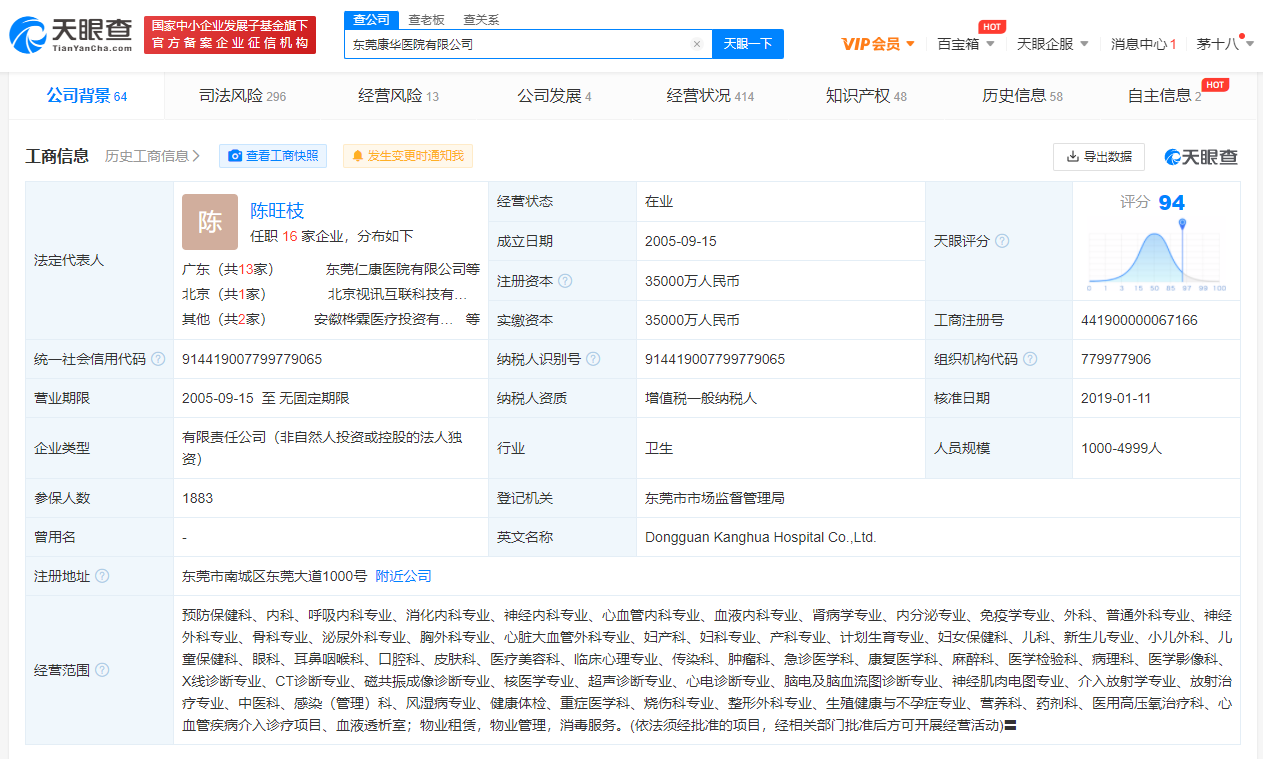The width and height of the screenshot is (1263, 759).
Task: Open help icon next to 经营范围
Action: pos(102,670)
